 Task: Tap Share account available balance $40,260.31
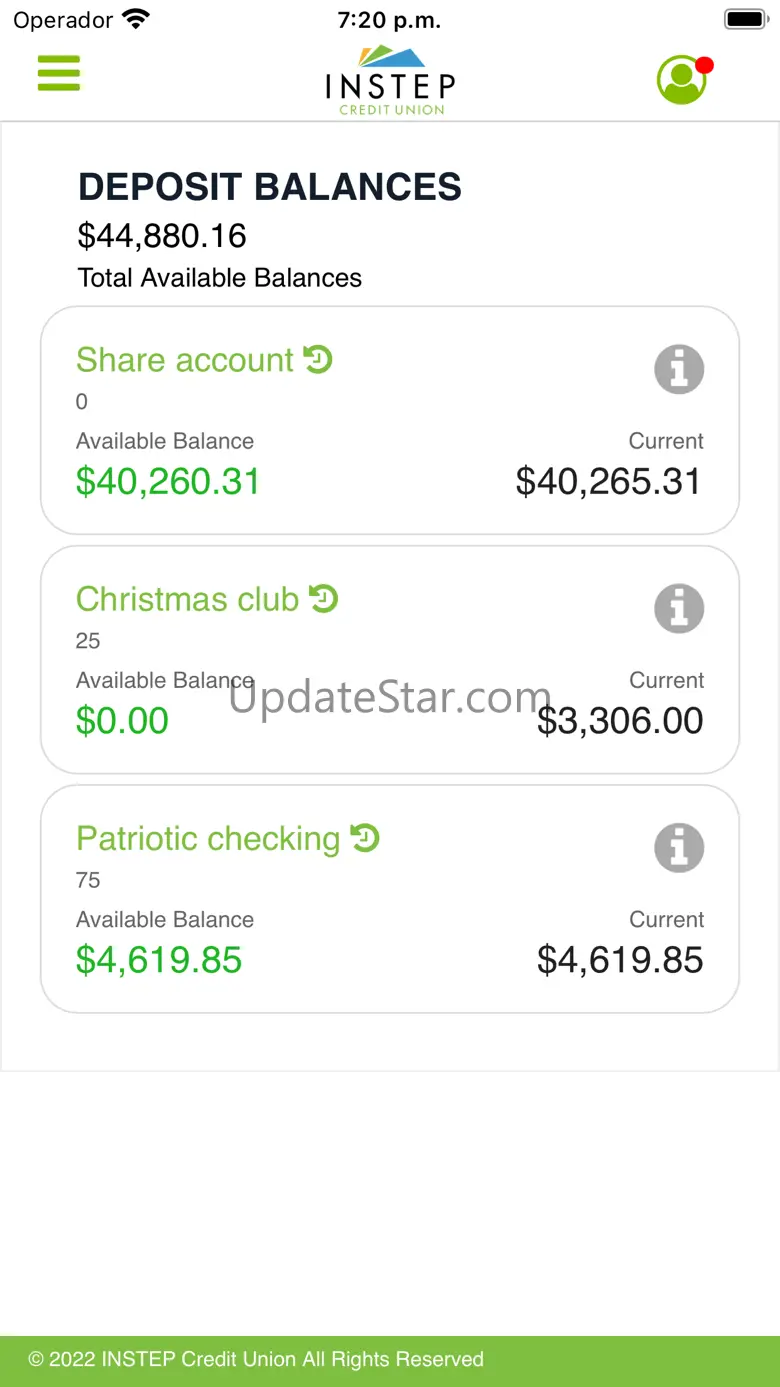click(x=168, y=482)
